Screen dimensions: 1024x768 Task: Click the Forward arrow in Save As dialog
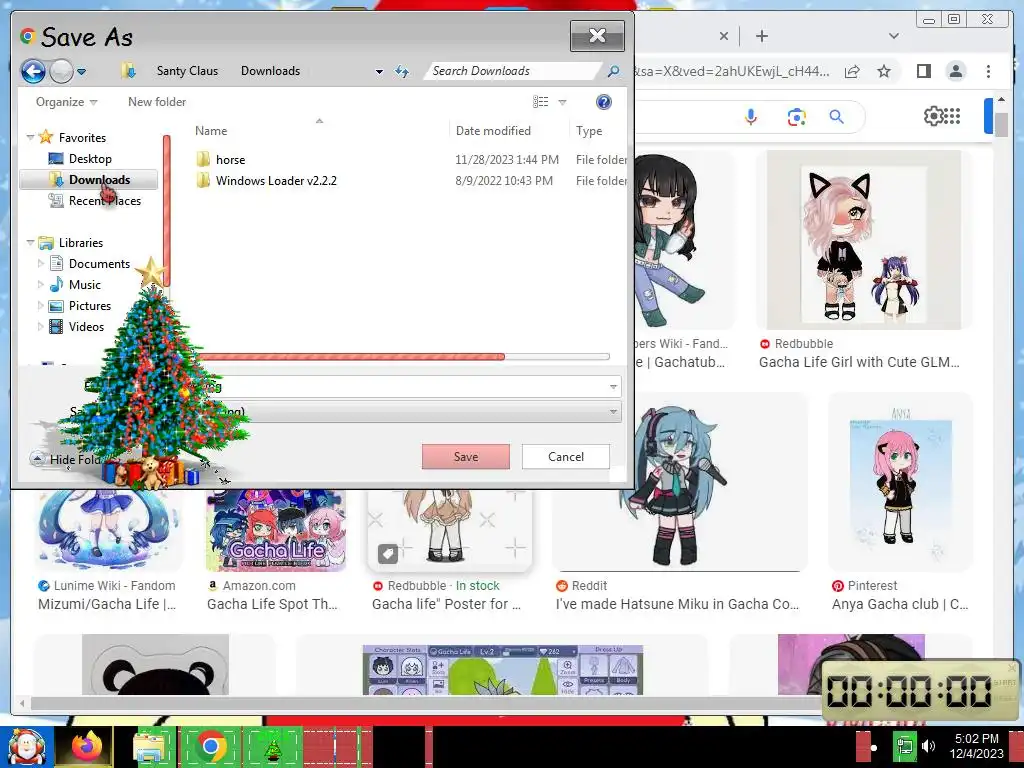(61, 71)
